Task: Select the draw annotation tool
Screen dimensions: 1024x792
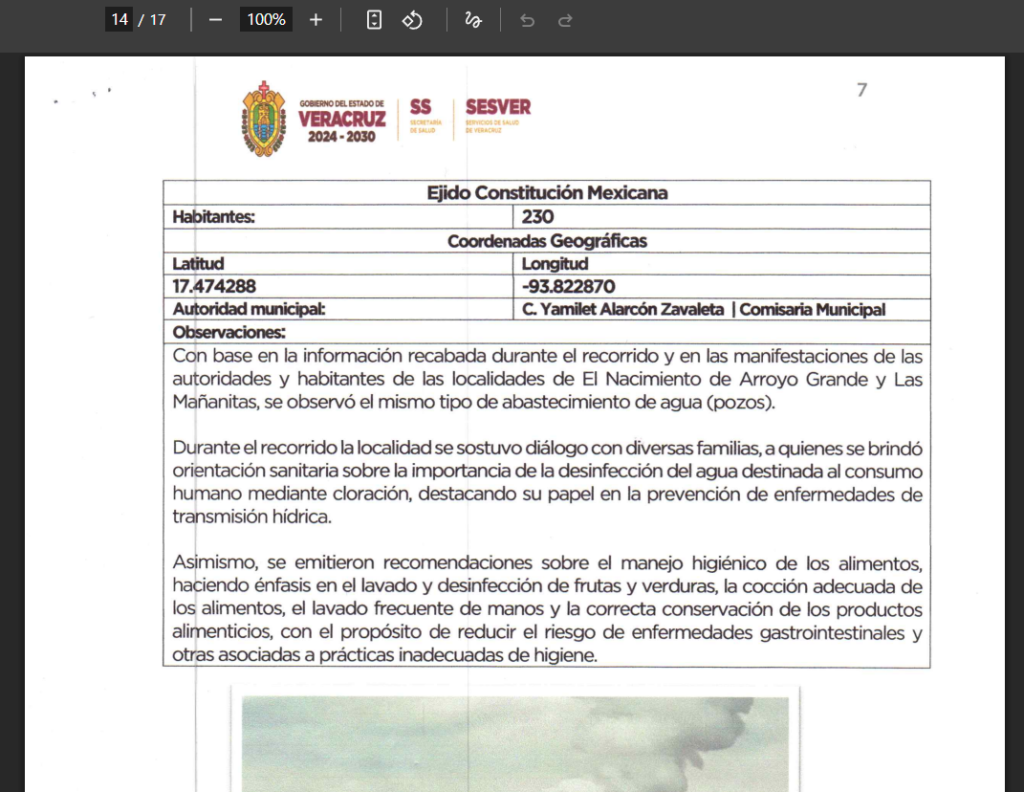Action: pos(473,20)
